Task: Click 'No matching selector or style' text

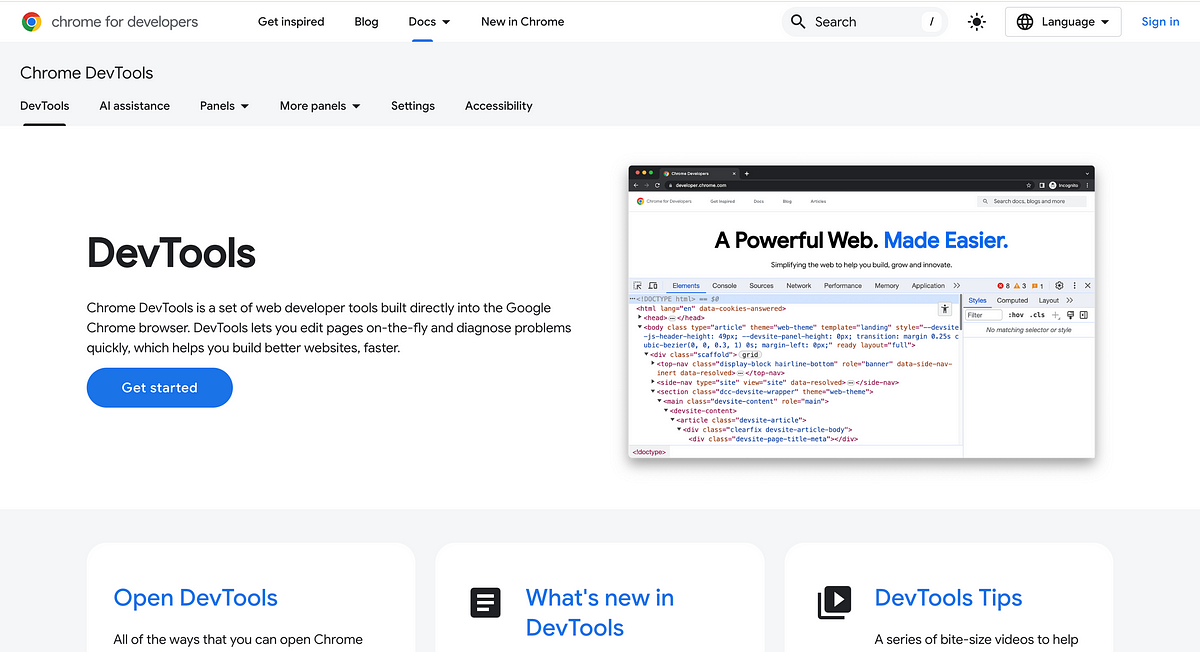Action: tap(1028, 330)
